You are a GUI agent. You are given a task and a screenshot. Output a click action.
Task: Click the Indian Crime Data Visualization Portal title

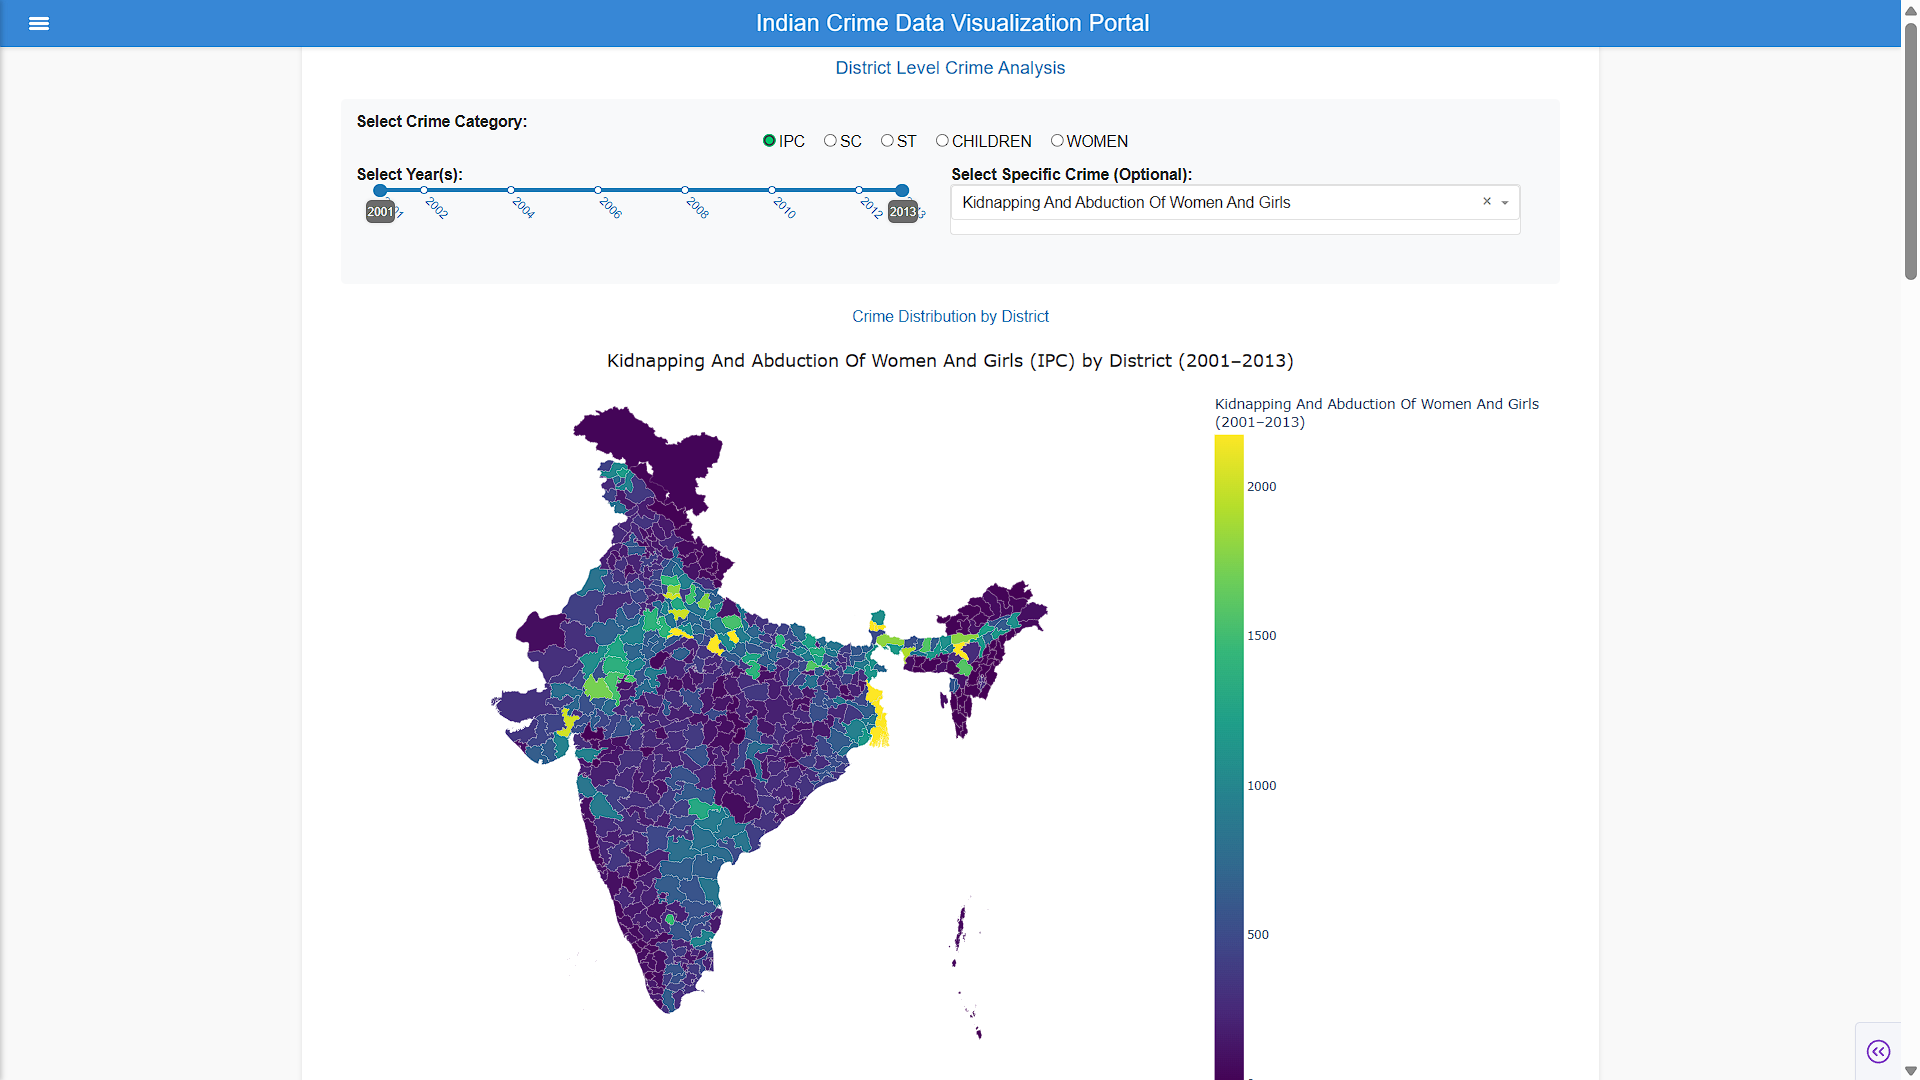click(952, 23)
